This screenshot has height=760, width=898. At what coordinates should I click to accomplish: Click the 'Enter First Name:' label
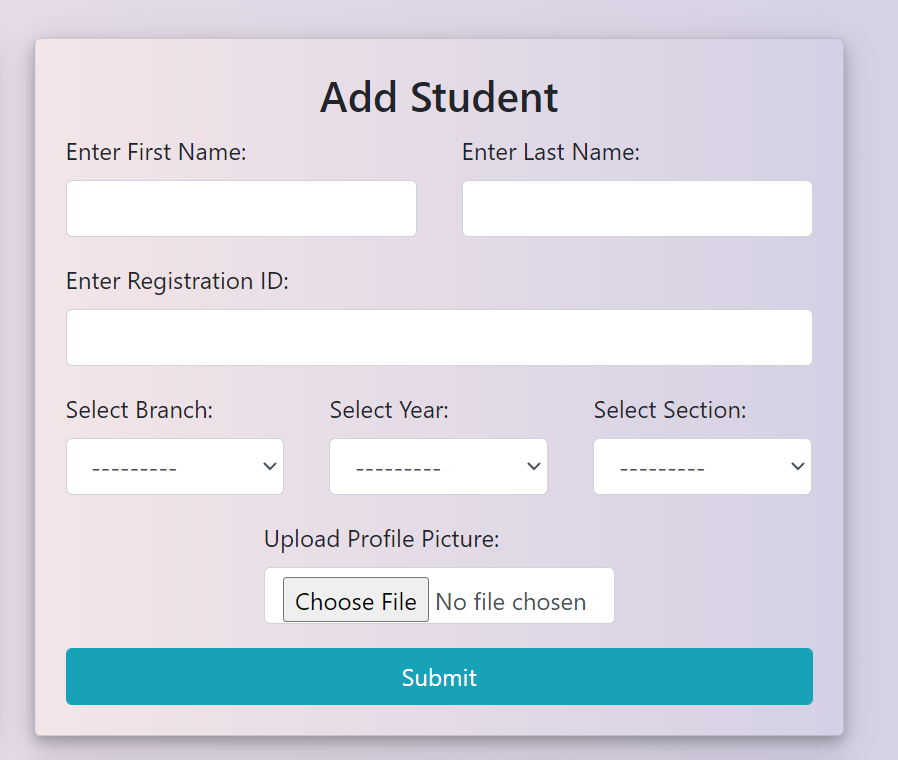[x=156, y=152]
